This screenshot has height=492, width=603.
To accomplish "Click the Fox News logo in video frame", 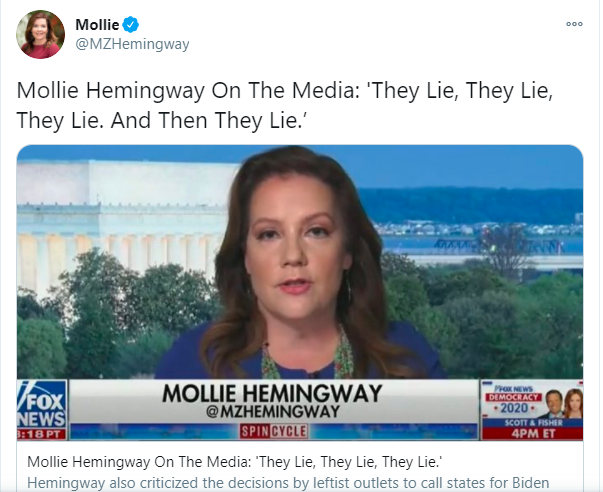I will [42, 404].
